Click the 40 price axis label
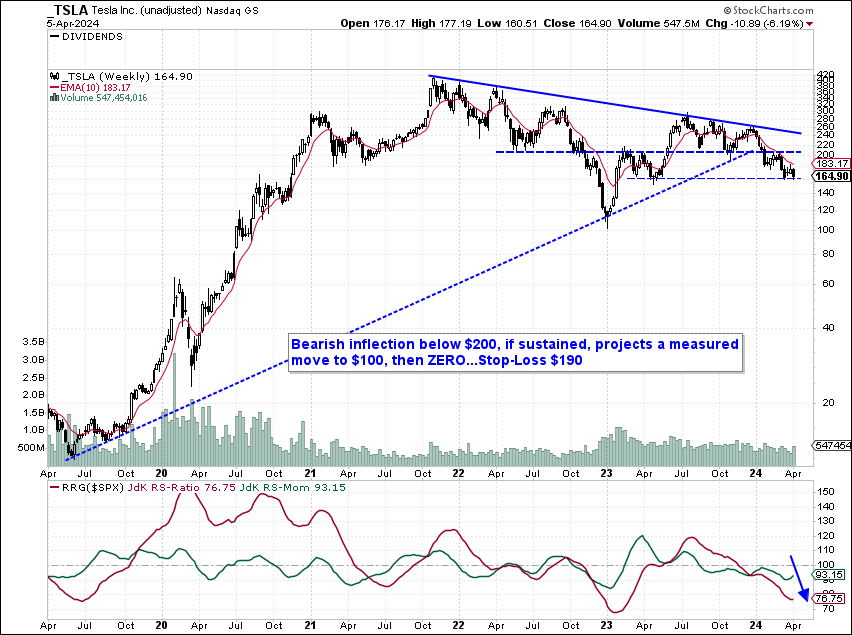Screen dimensions: 852x635 (x=828, y=328)
